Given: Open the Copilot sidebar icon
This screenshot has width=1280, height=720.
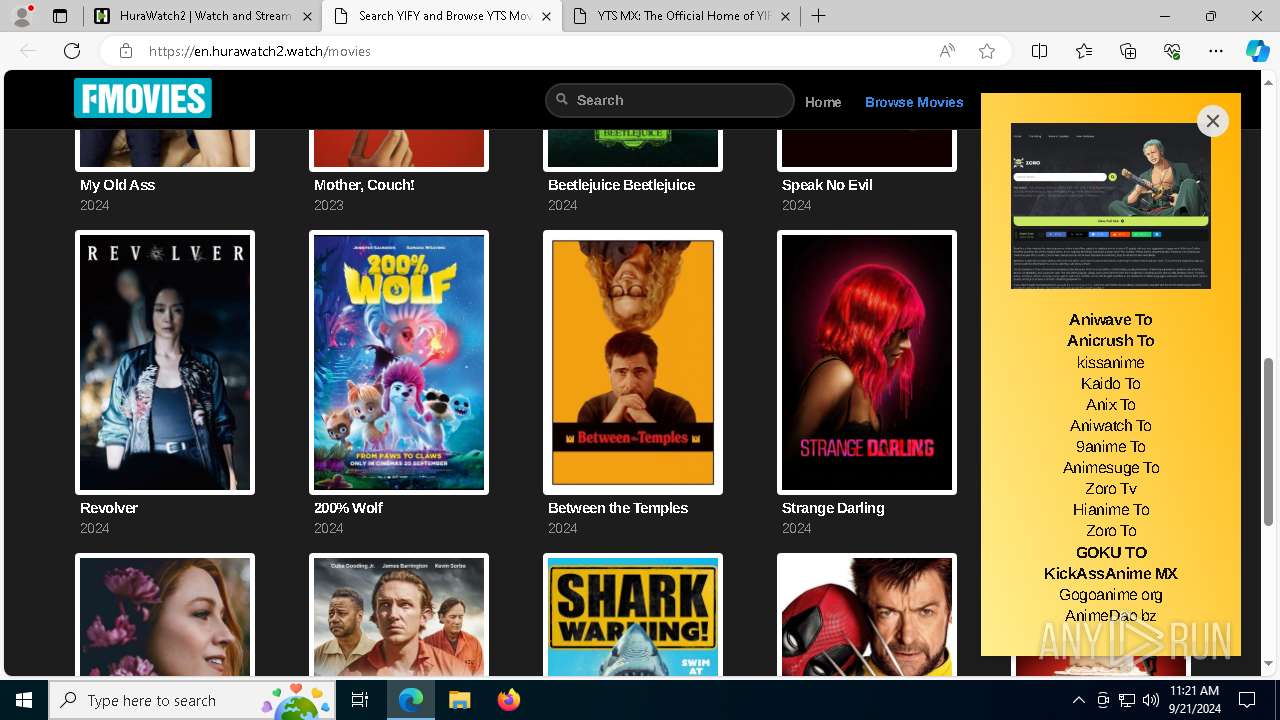Looking at the screenshot, I should 1257,51.
